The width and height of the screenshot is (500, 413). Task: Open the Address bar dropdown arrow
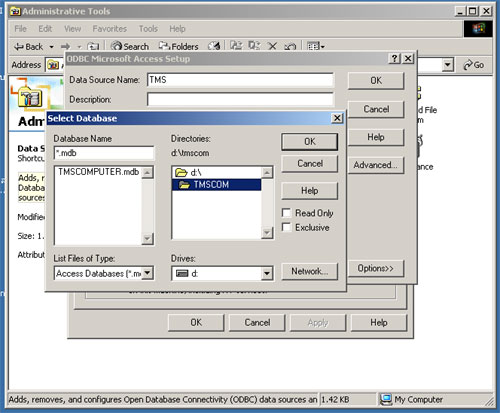(448, 65)
